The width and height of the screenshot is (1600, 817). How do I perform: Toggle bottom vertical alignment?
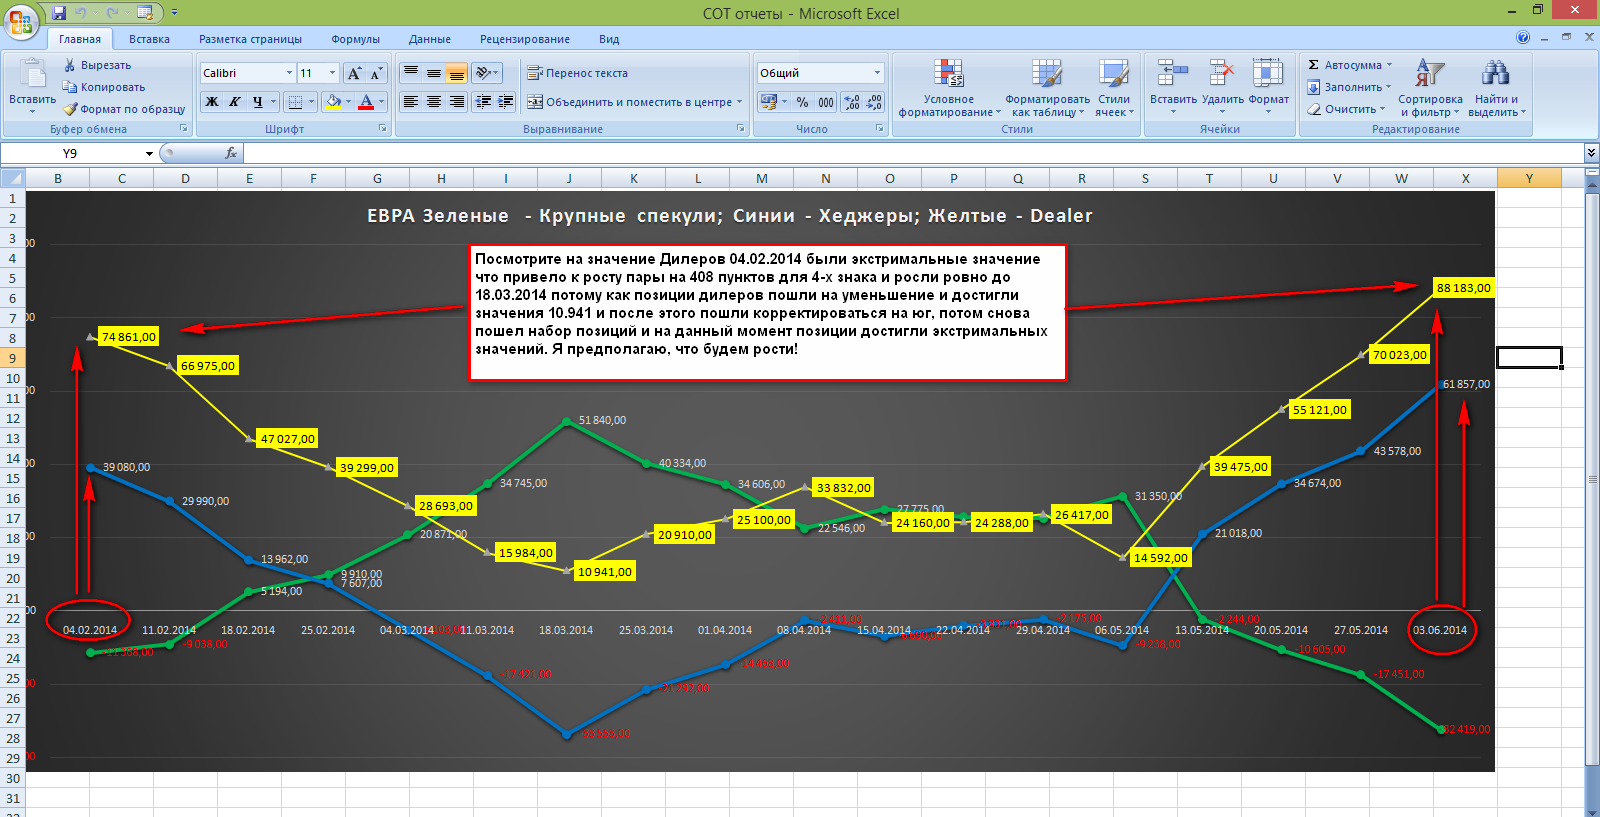click(456, 73)
